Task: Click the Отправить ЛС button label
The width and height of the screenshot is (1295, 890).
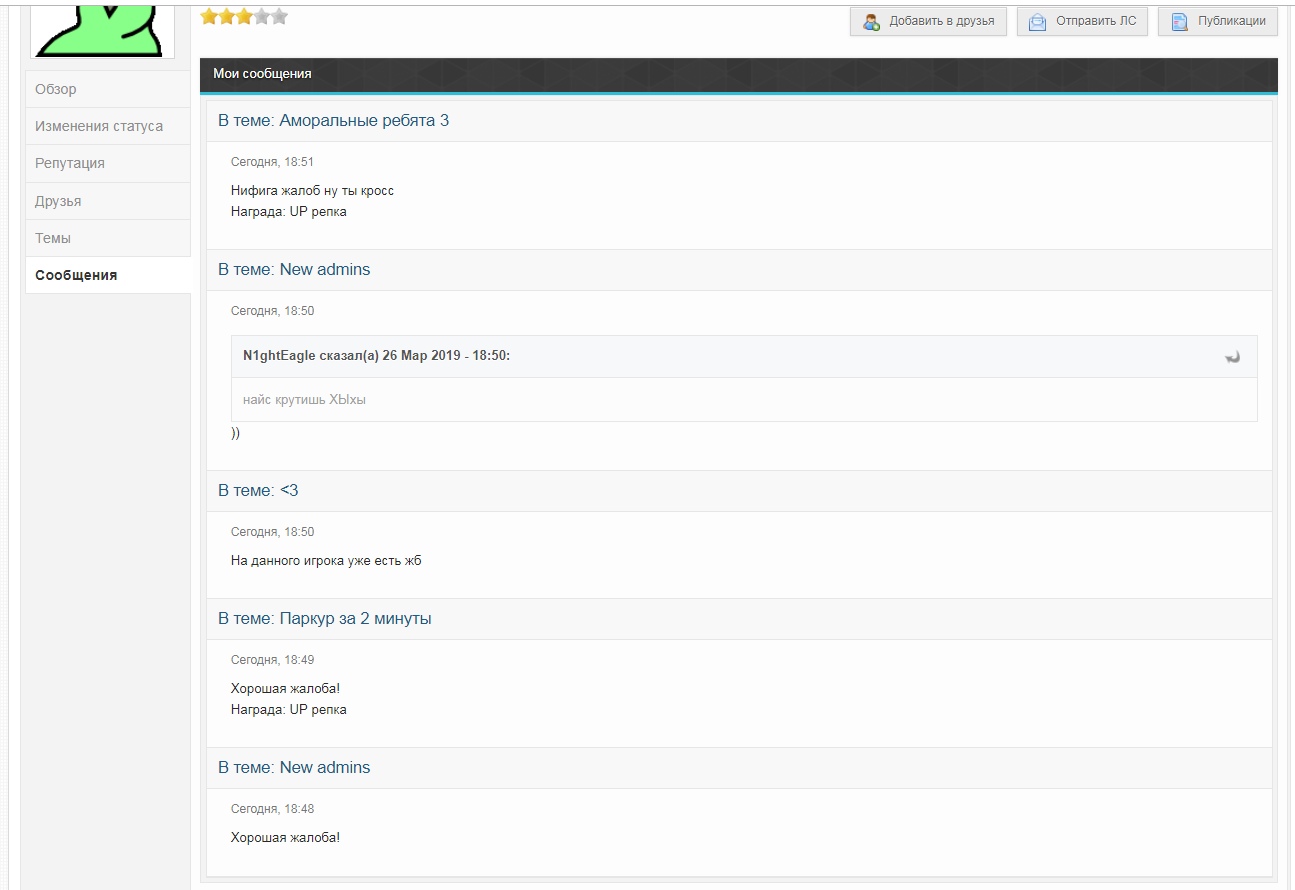Action: click(x=1096, y=21)
